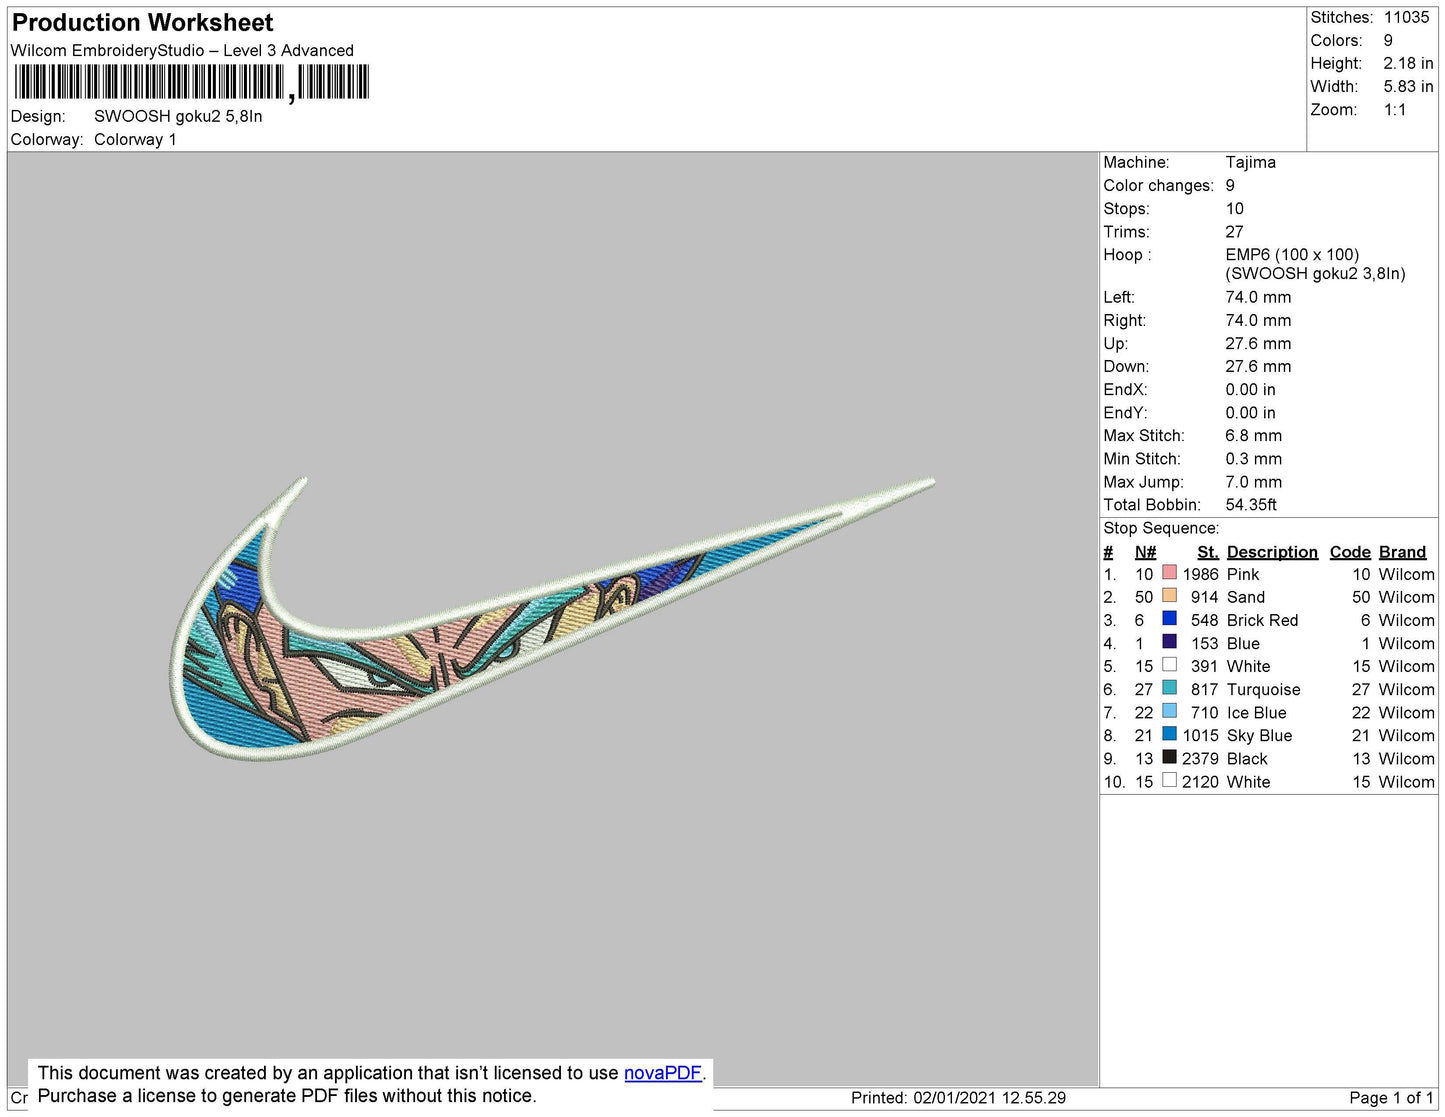Click the Max Stitch value 6.8 mm

(x=1253, y=436)
